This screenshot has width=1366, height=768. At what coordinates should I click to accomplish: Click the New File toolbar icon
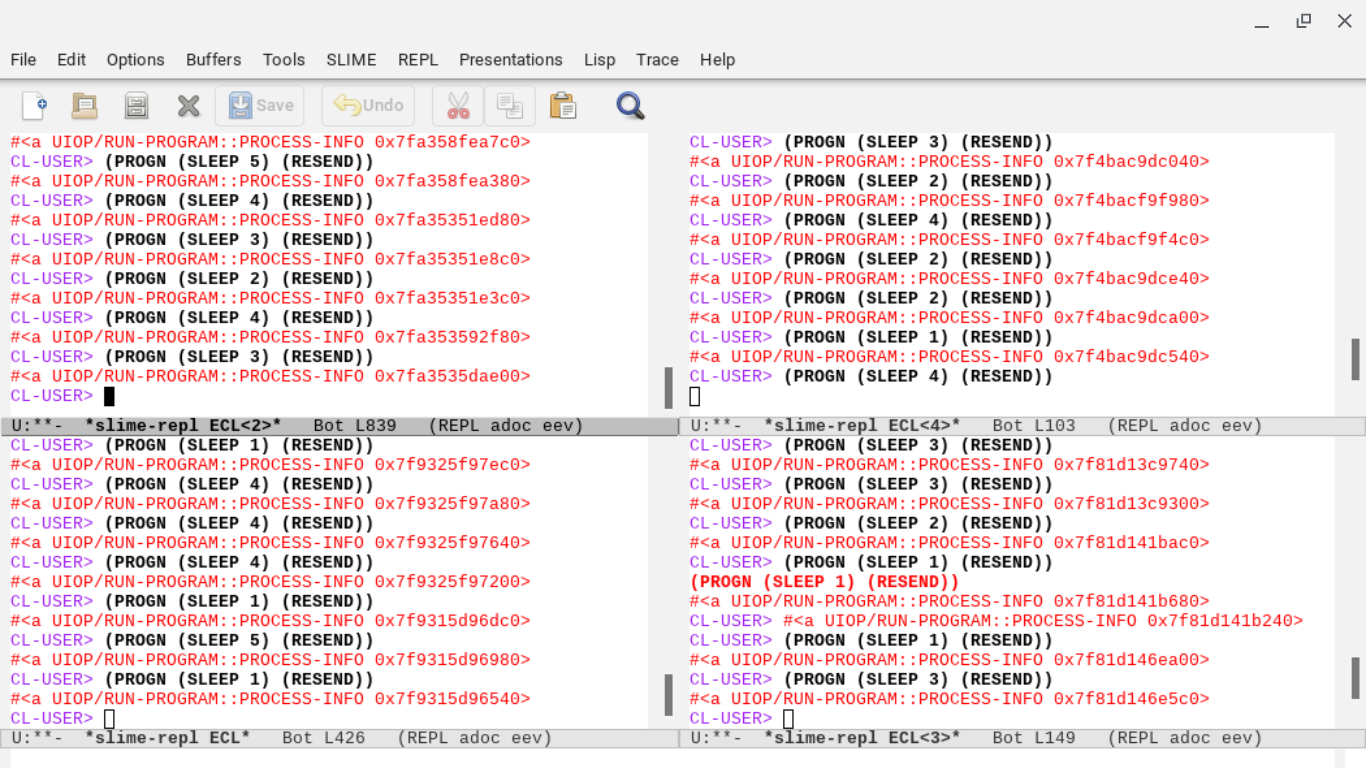tap(34, 106)
